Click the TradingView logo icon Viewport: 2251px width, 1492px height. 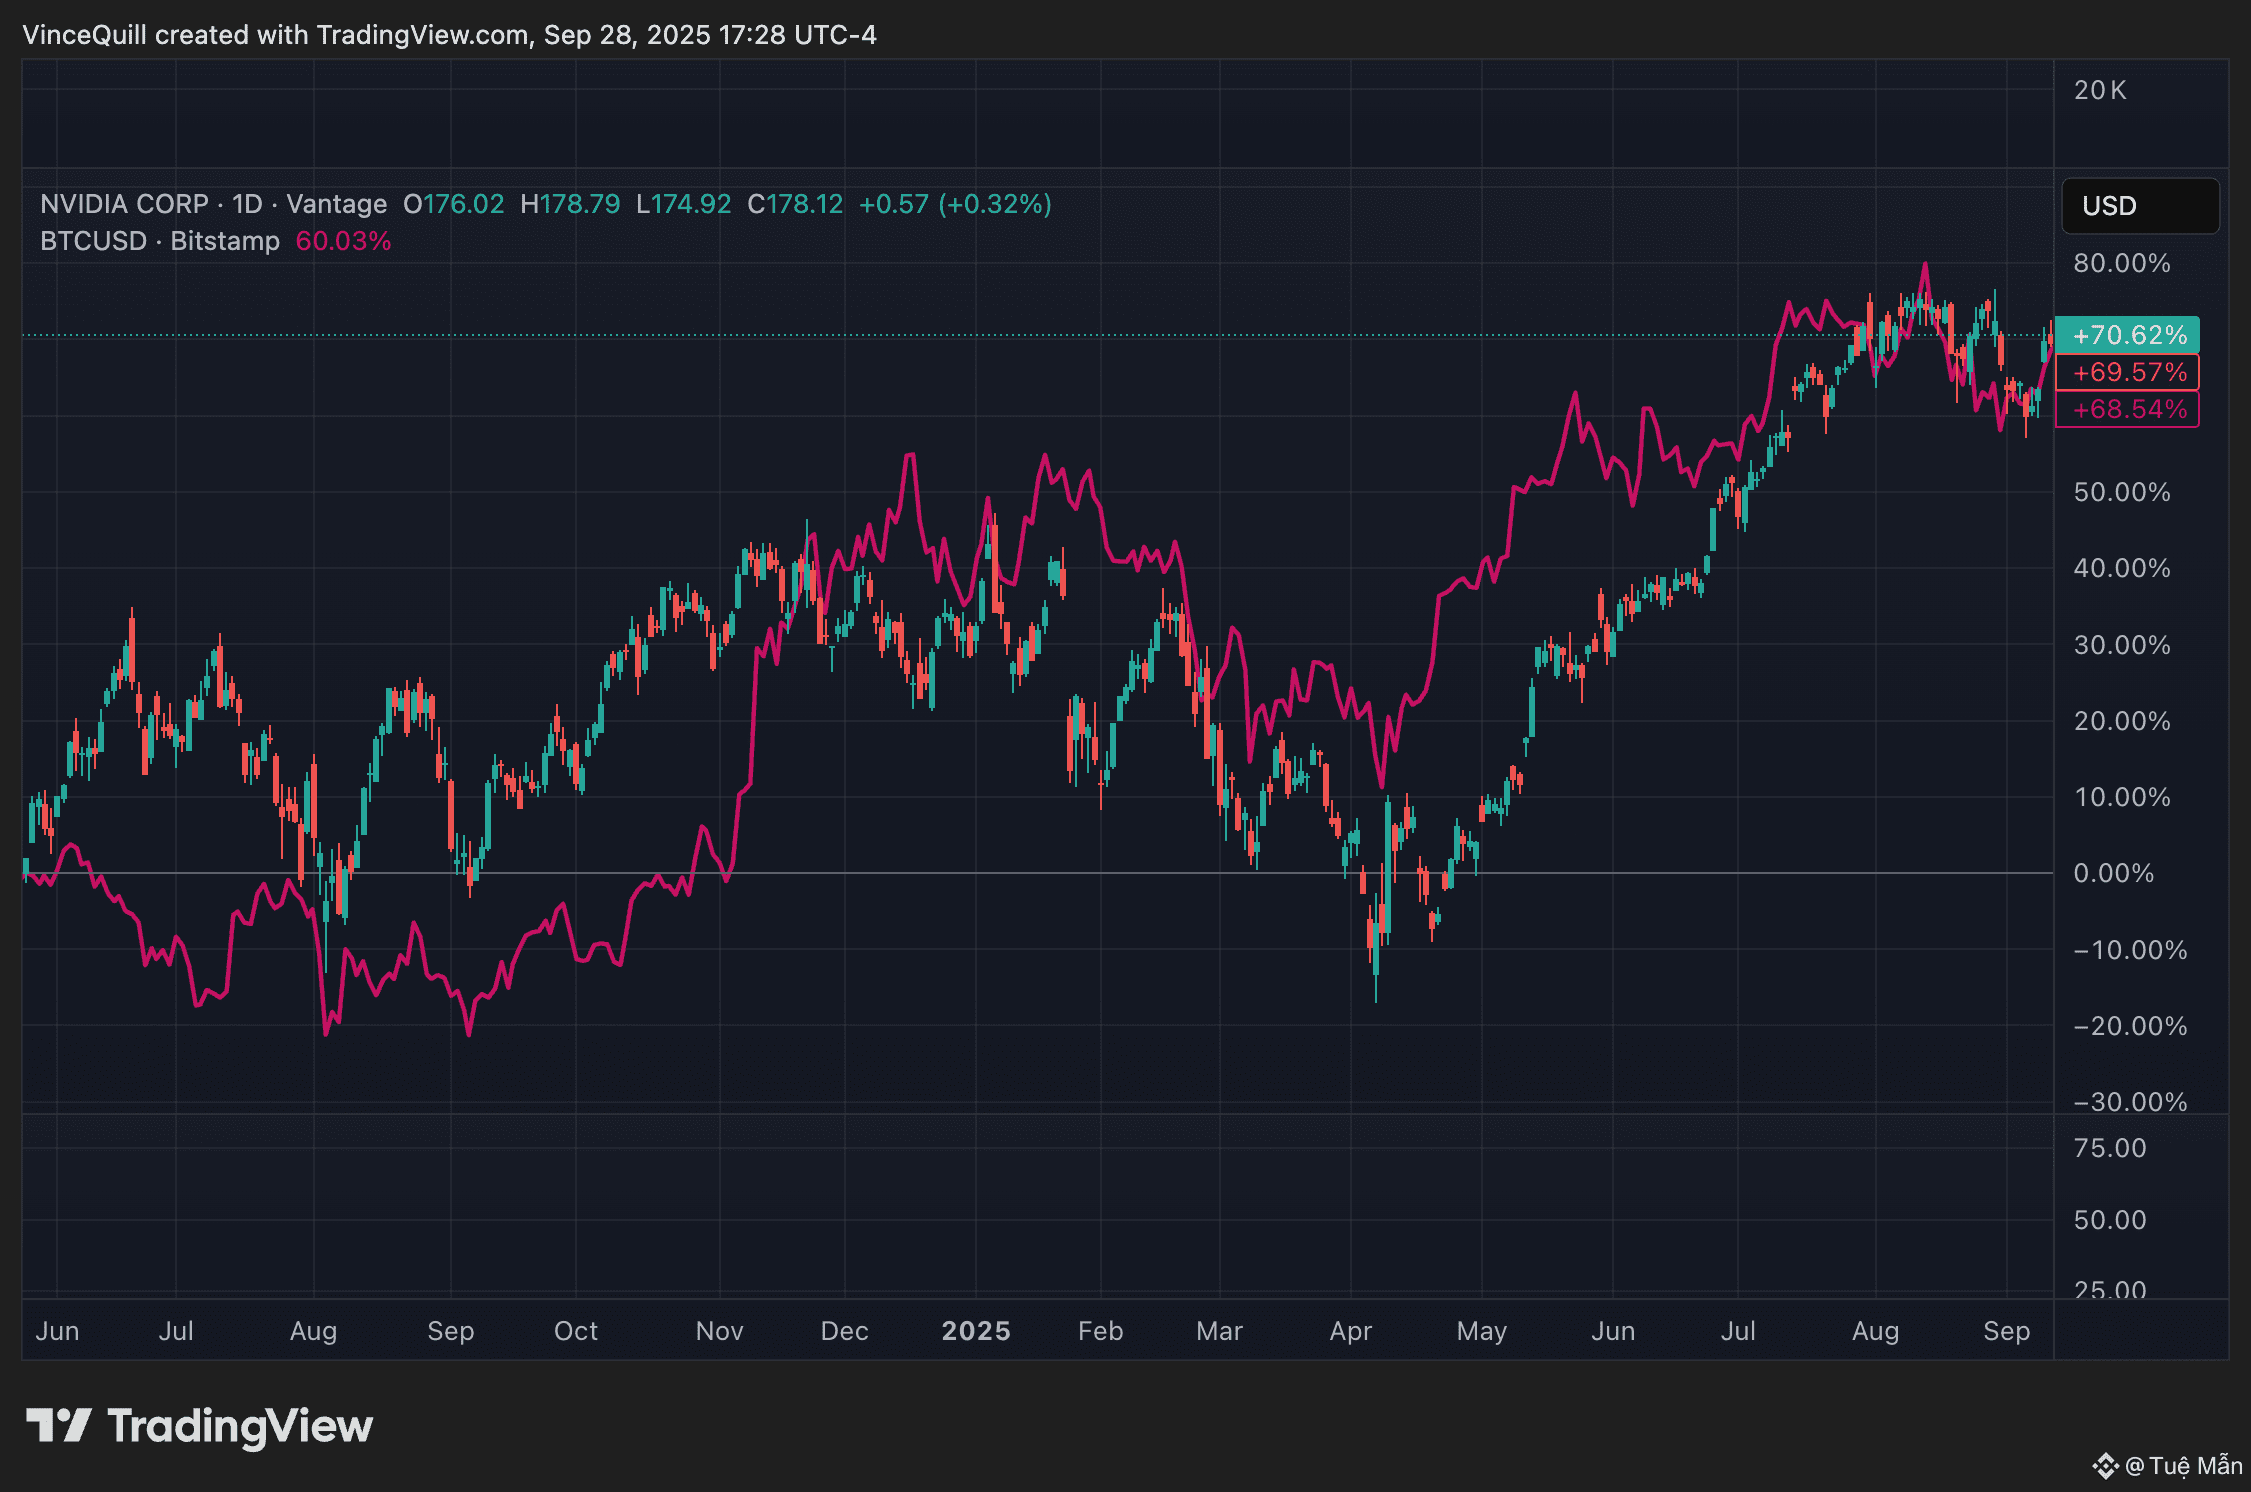[58, 1425]
